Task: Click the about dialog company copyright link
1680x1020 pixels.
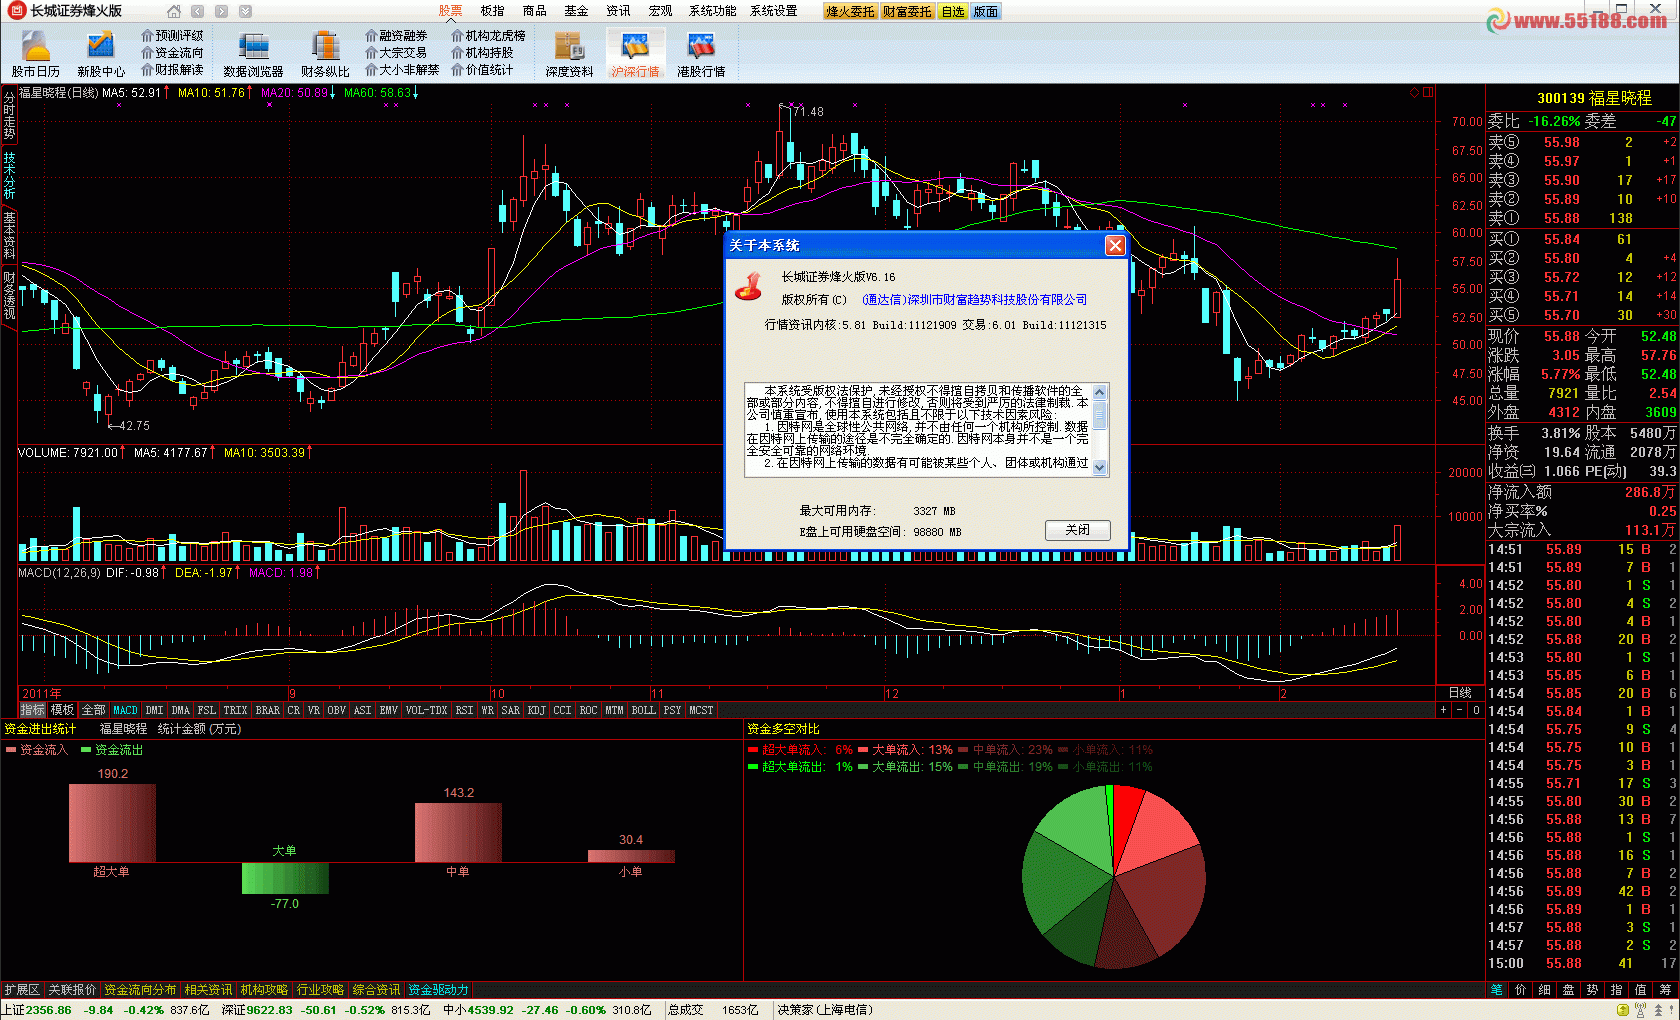Action: pyautogui.click(x=974, y=299)
